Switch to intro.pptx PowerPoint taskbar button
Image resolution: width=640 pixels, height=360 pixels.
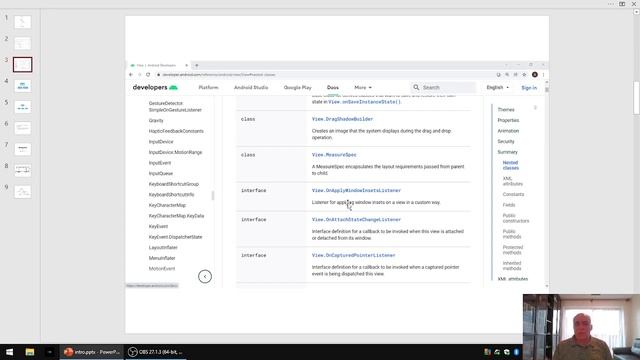tap(91, 352)
